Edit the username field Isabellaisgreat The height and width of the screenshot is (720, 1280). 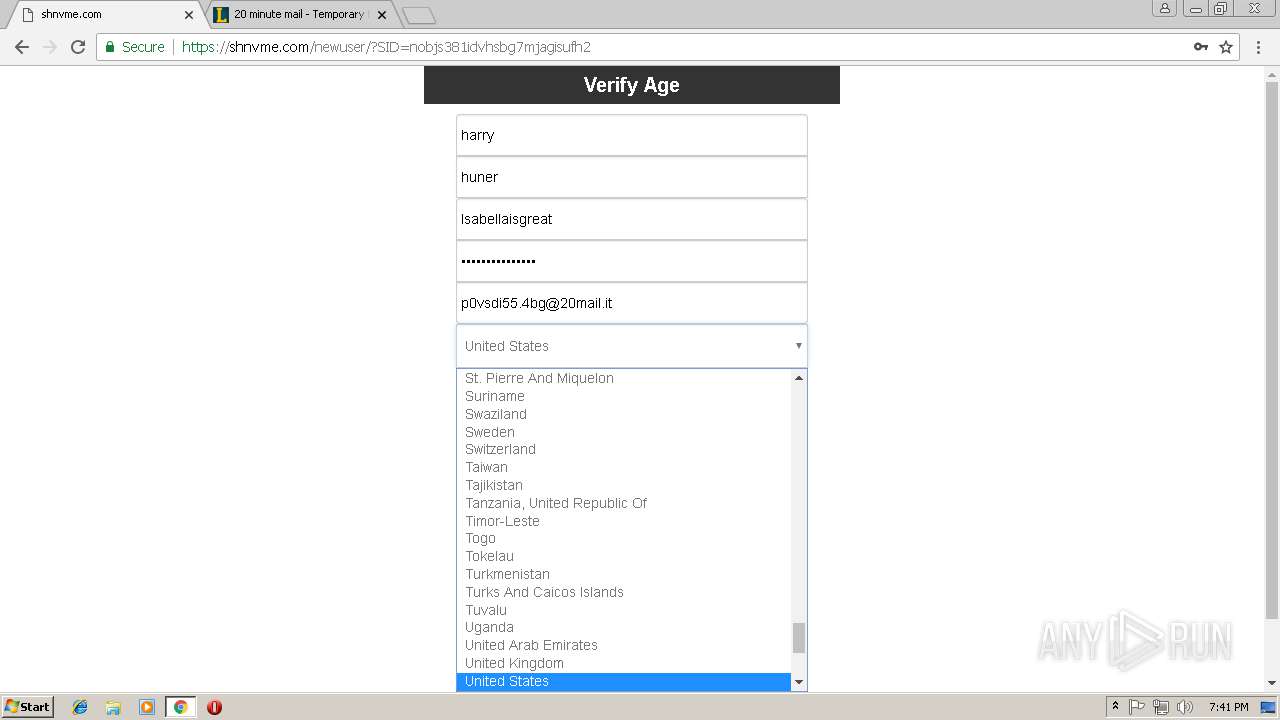(632, 219)
